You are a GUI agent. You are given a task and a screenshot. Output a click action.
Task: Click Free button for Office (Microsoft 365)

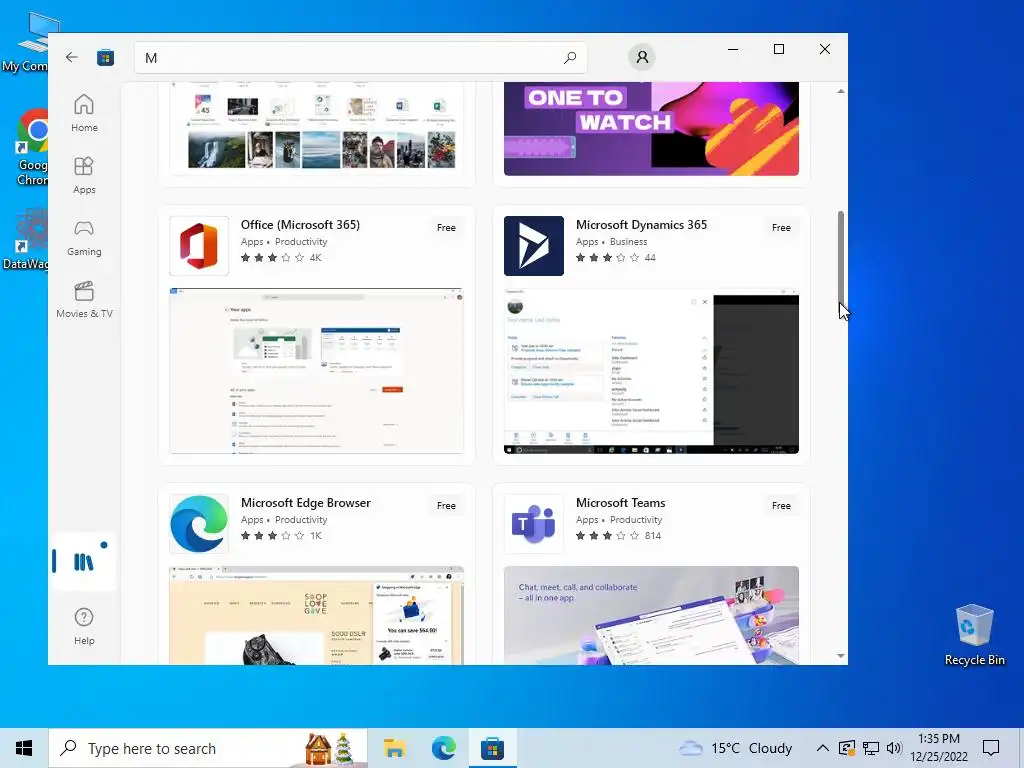click(446, 227)
